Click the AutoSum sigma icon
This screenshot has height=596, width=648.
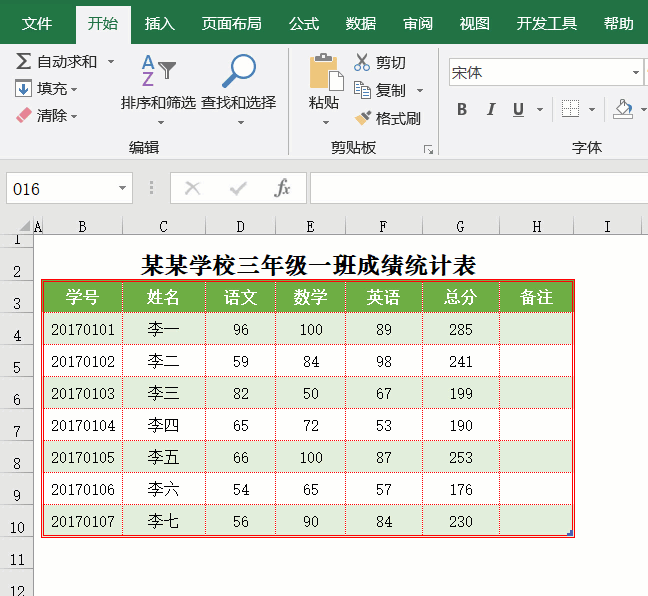click(23, 61)
